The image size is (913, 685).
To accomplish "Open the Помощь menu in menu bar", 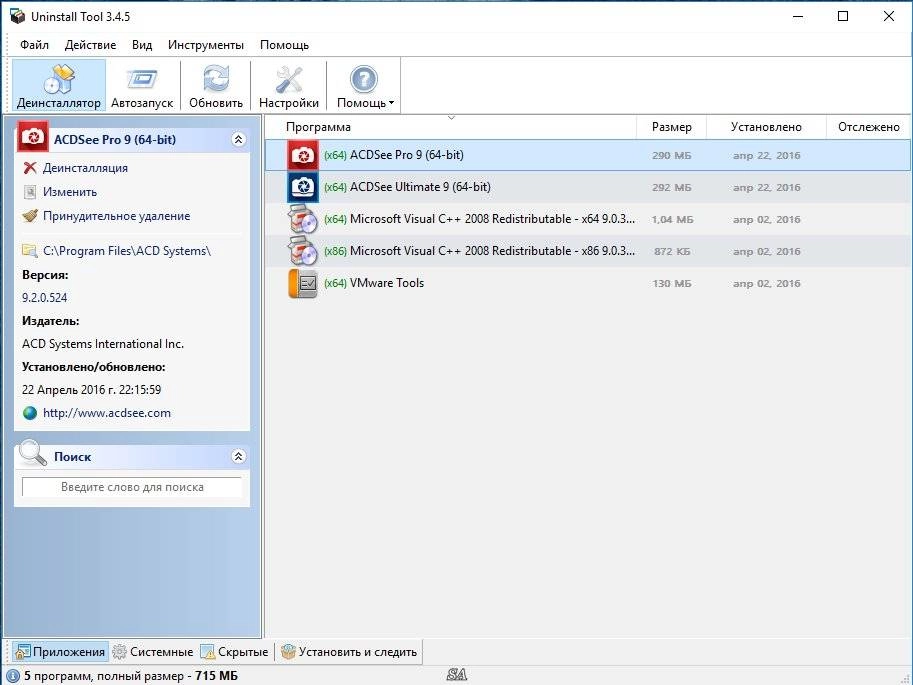I will click(284, 45).
